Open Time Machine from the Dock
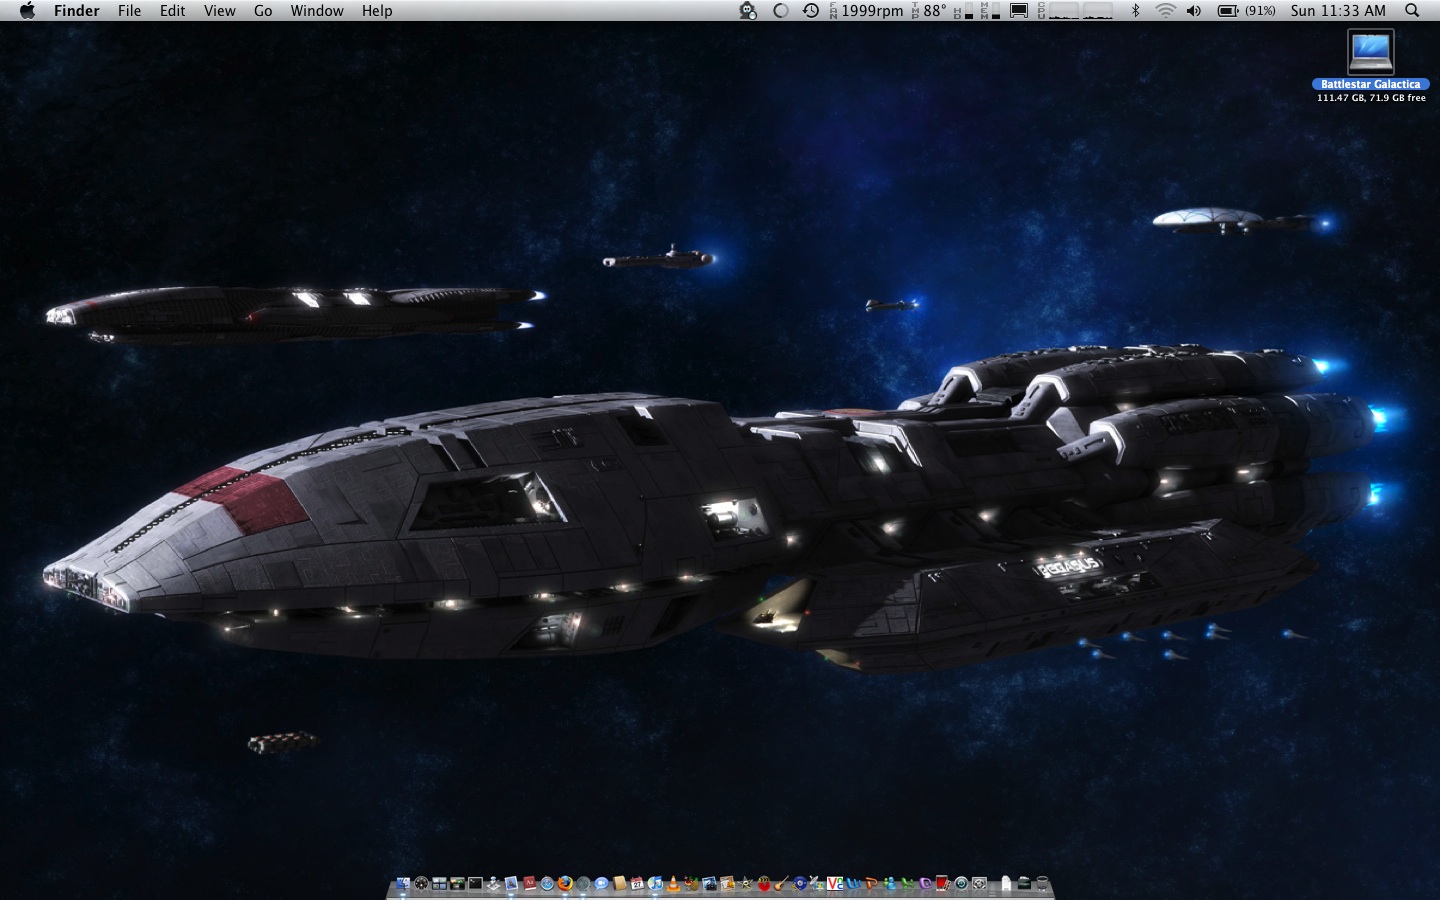The image size is (1440, 900). click(x=961, y=883)
